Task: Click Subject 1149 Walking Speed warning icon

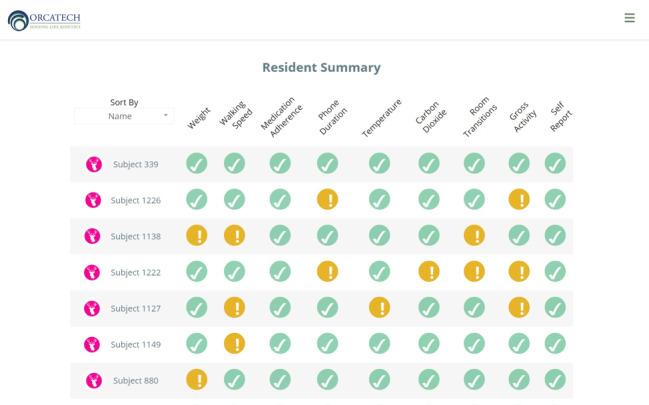Action: point(234,344)
